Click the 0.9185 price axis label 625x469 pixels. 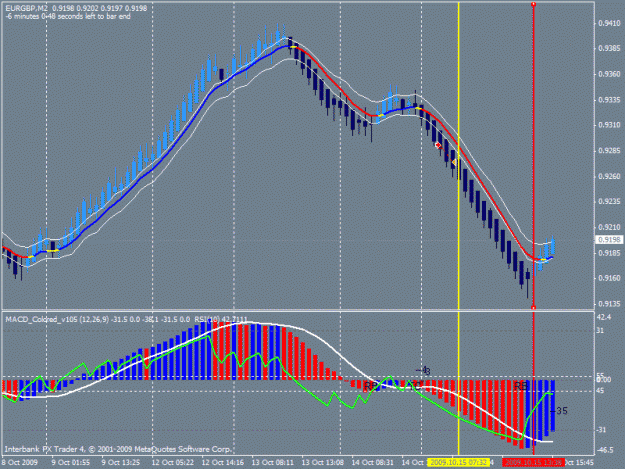coord(609,253)
